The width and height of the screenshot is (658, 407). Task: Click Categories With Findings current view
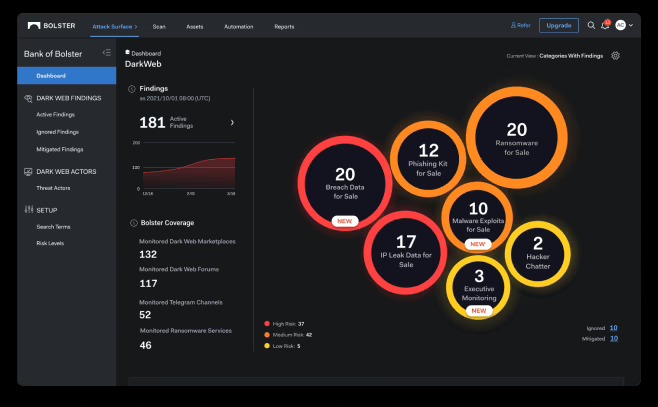571,56
